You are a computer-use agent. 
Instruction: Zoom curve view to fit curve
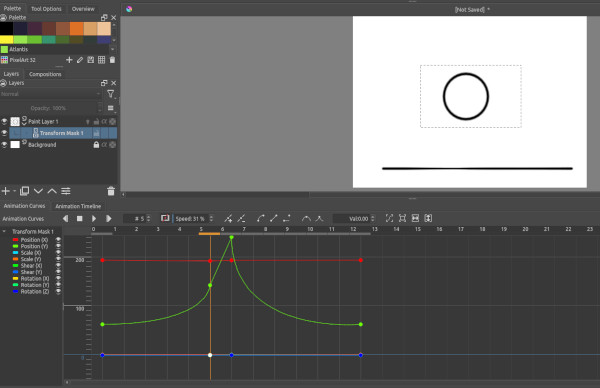point(402,218)
